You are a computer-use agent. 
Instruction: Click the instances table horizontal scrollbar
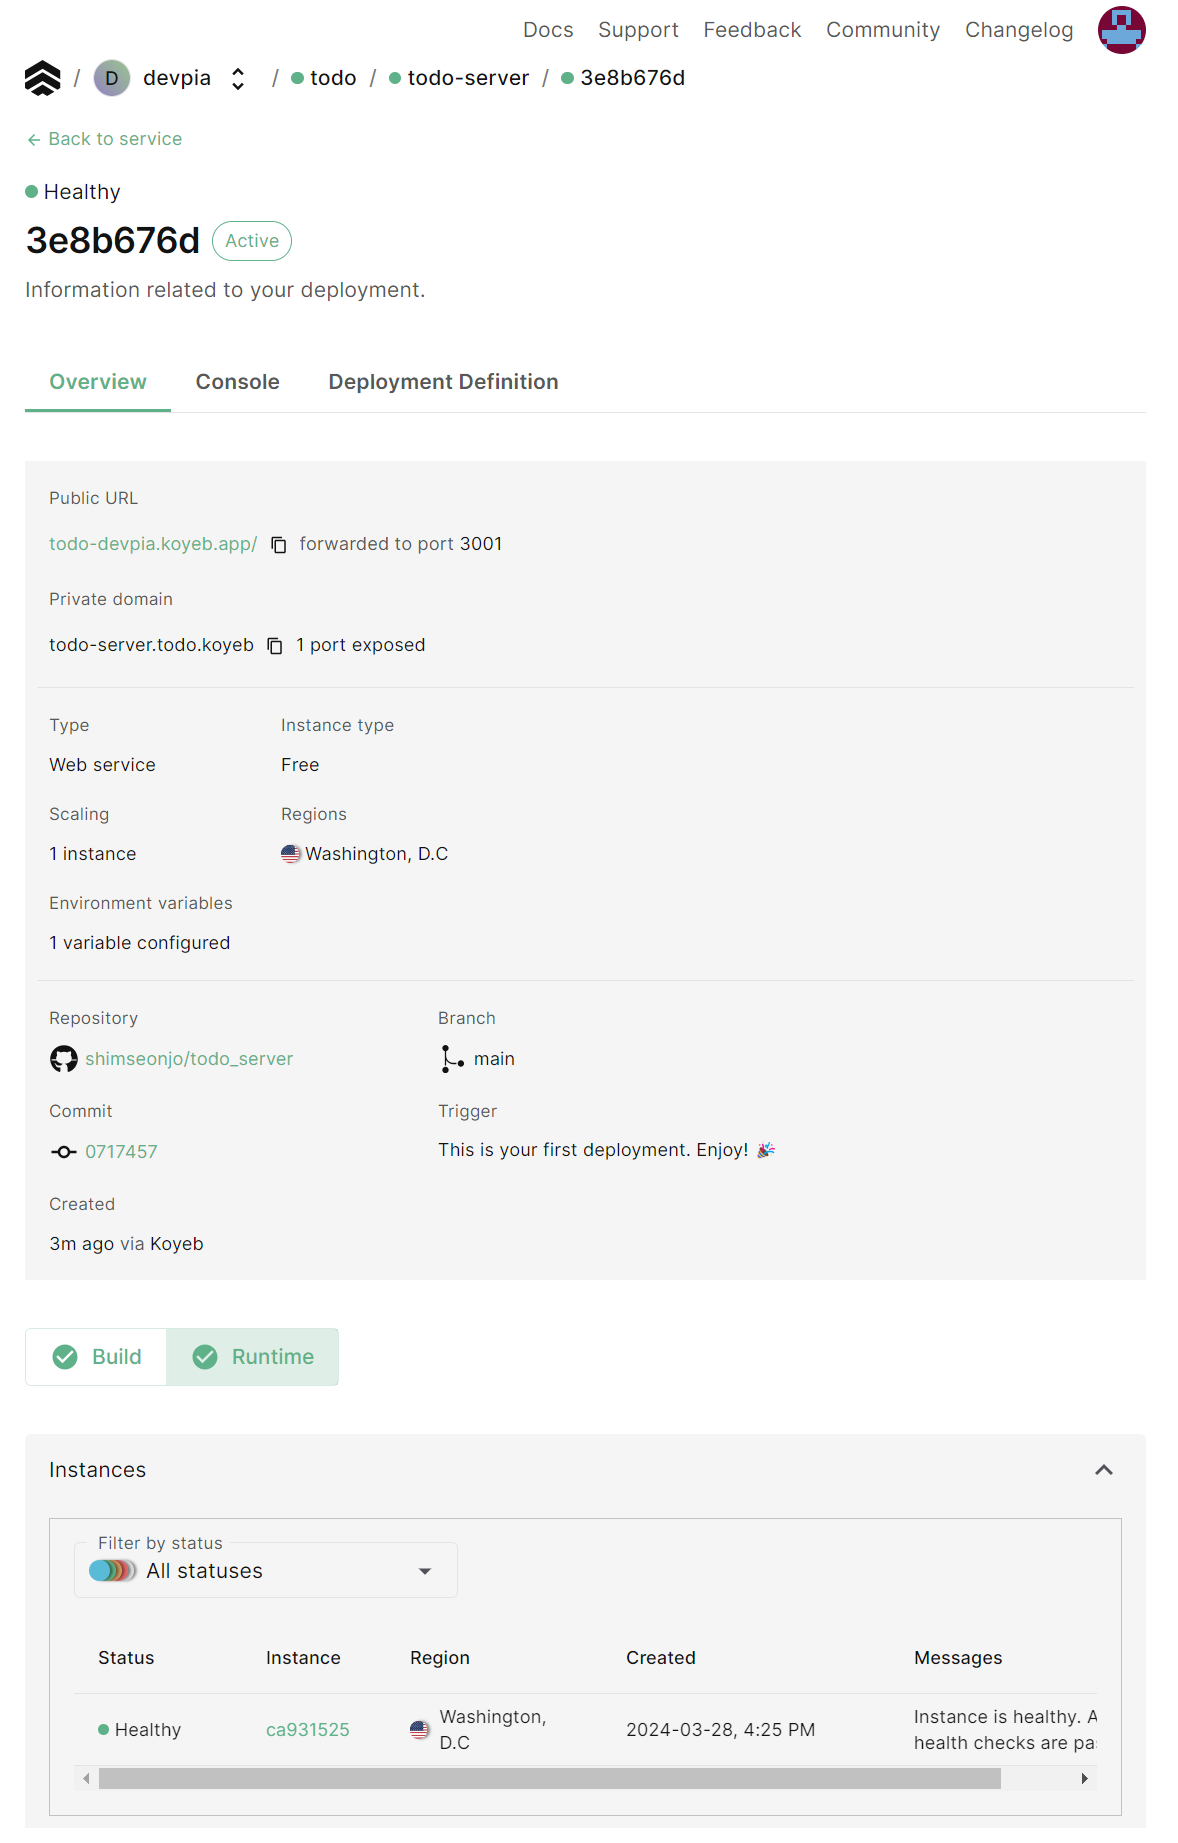pyautogui.click(x=549, y=1778)
